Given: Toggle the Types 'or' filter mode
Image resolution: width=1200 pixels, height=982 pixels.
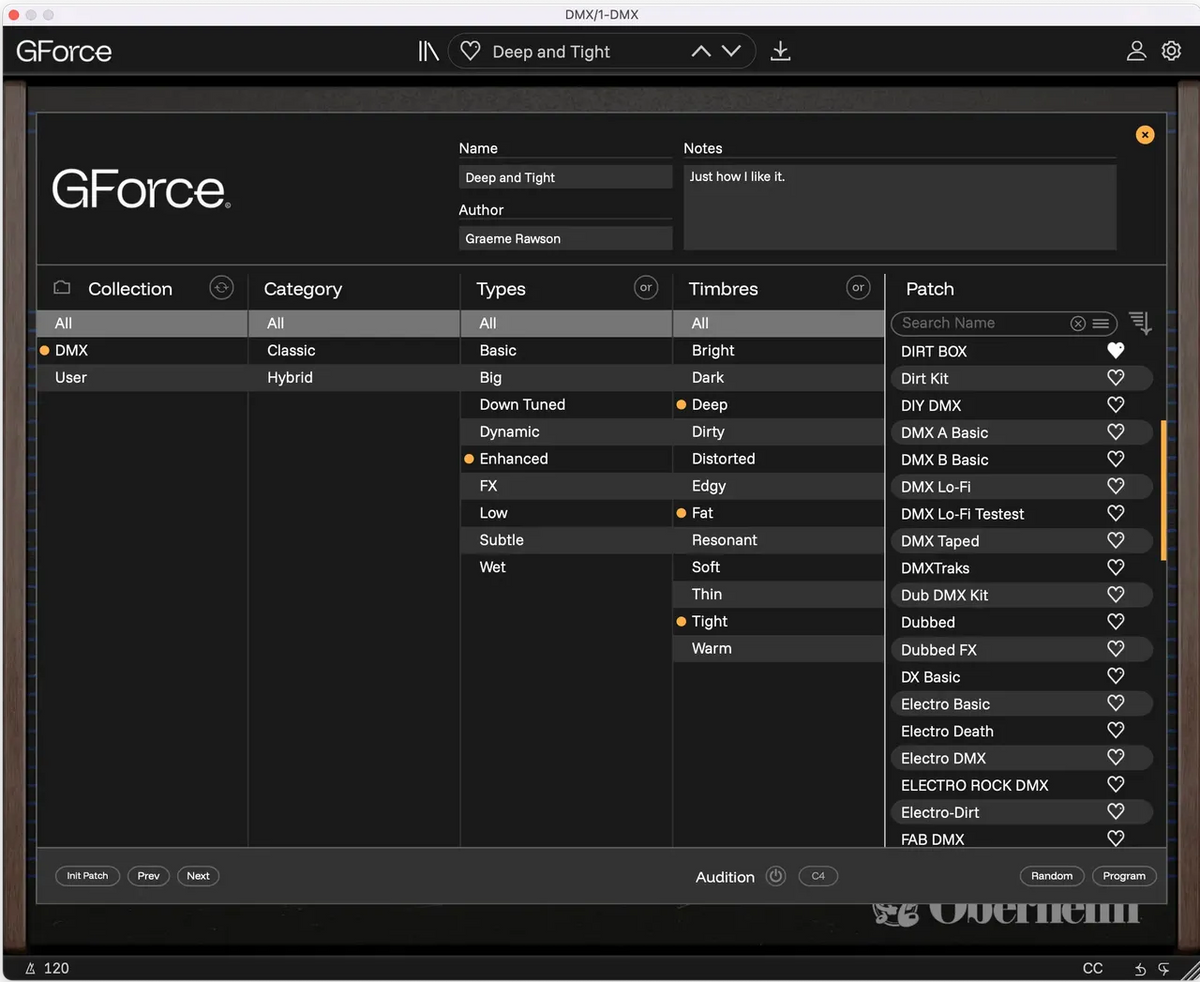Looking at the screenshot, I should click(x=646, y=288).
